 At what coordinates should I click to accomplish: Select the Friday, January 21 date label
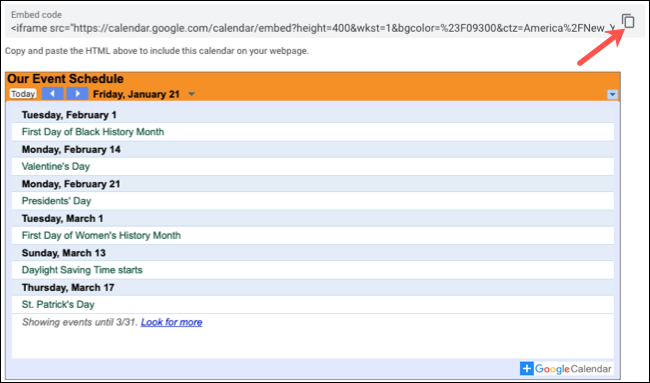tap(136, 94)
